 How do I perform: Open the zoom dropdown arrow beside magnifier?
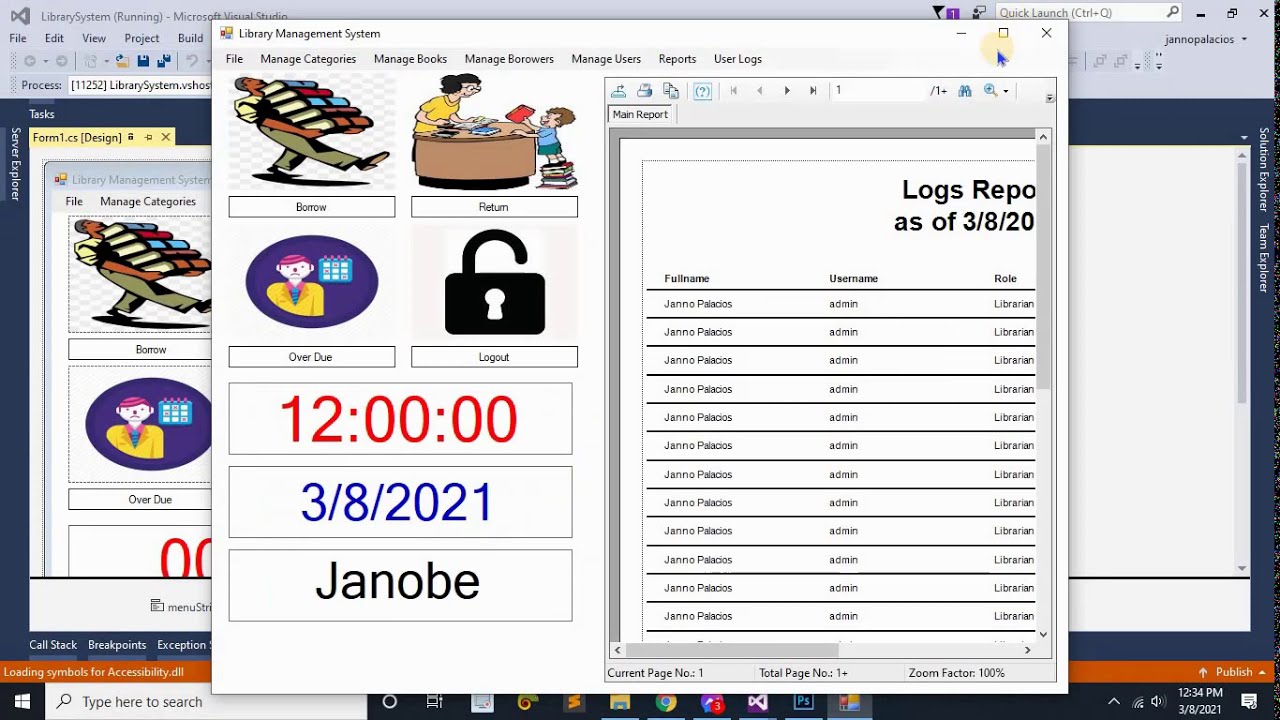pos(1005,91)
